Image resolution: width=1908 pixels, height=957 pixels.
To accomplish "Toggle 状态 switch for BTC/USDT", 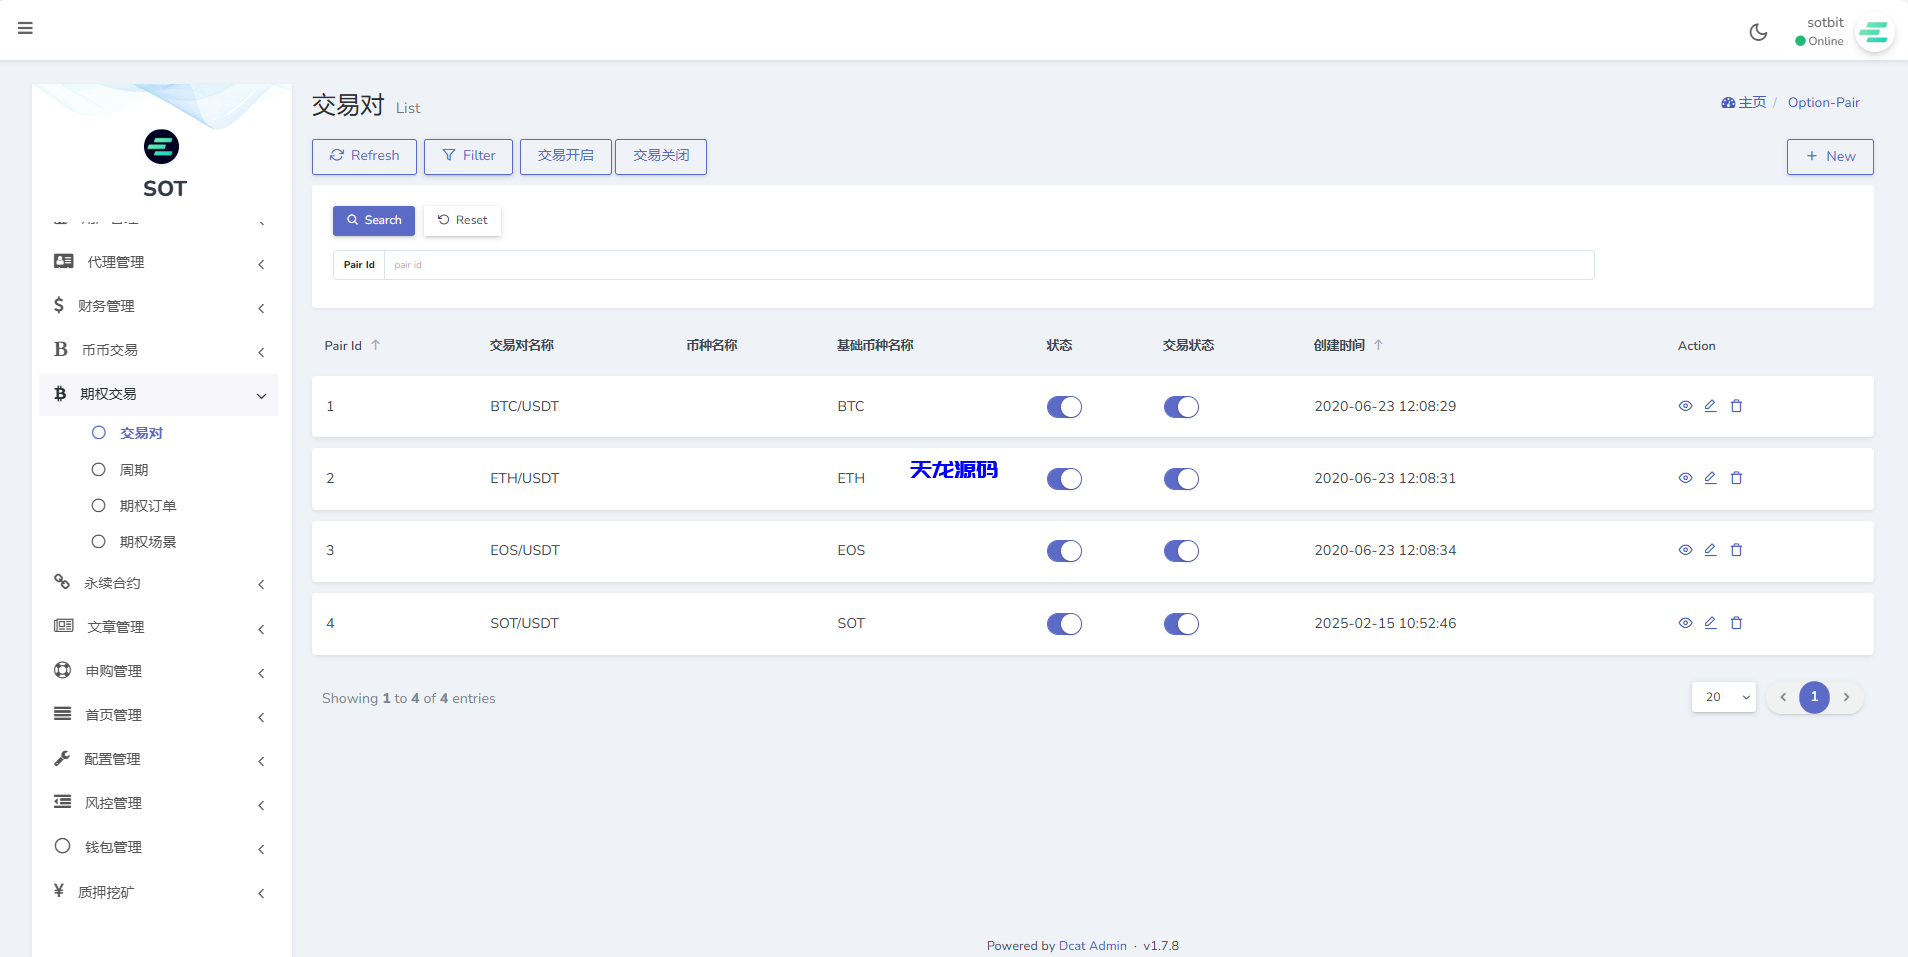I will point(1064,407).
